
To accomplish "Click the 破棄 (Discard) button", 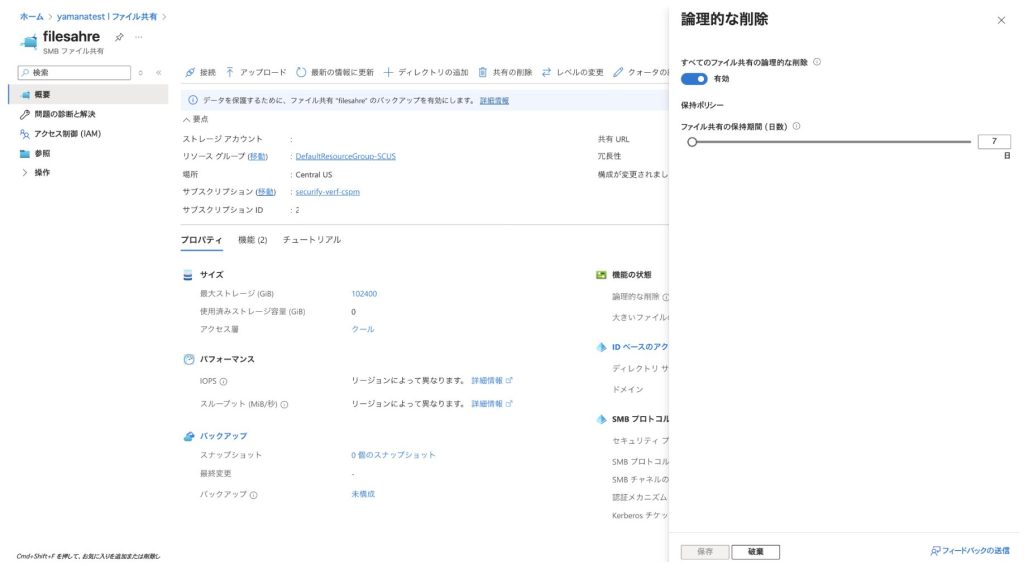I will coord(755,552).
